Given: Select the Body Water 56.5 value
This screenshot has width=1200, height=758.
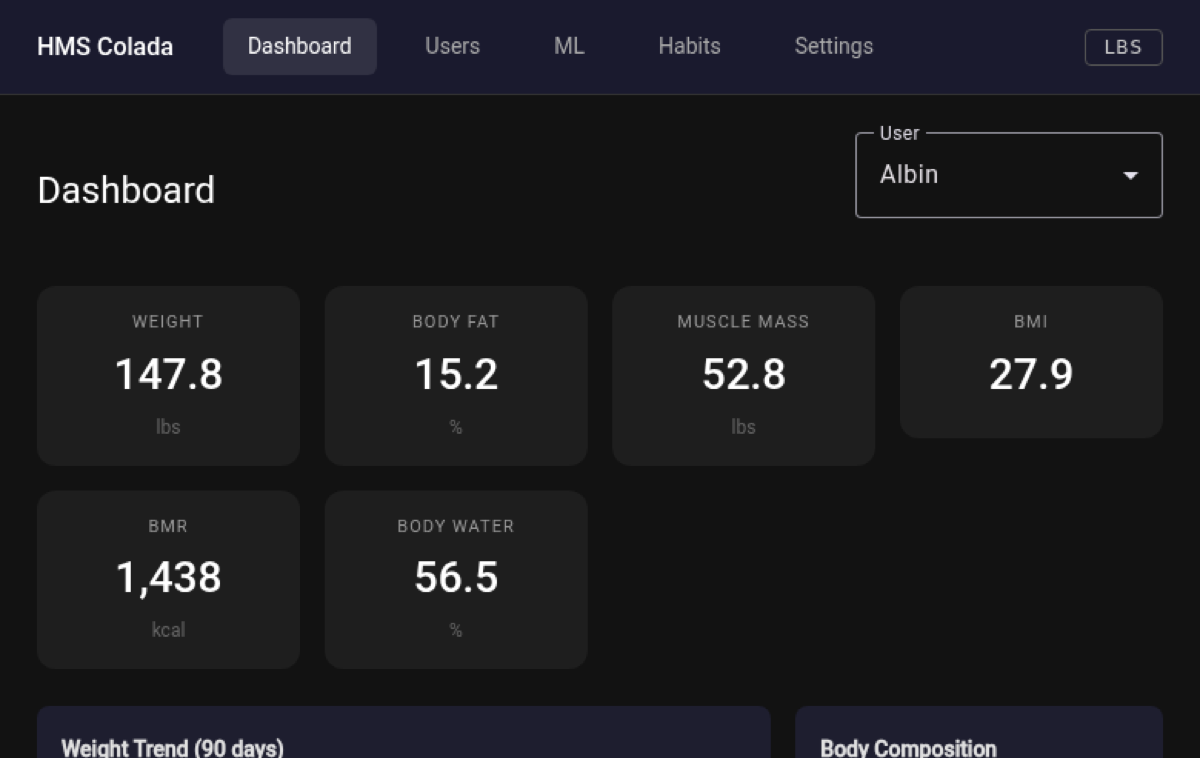Looking at the screenshot, I should click(x=456, y=578).
